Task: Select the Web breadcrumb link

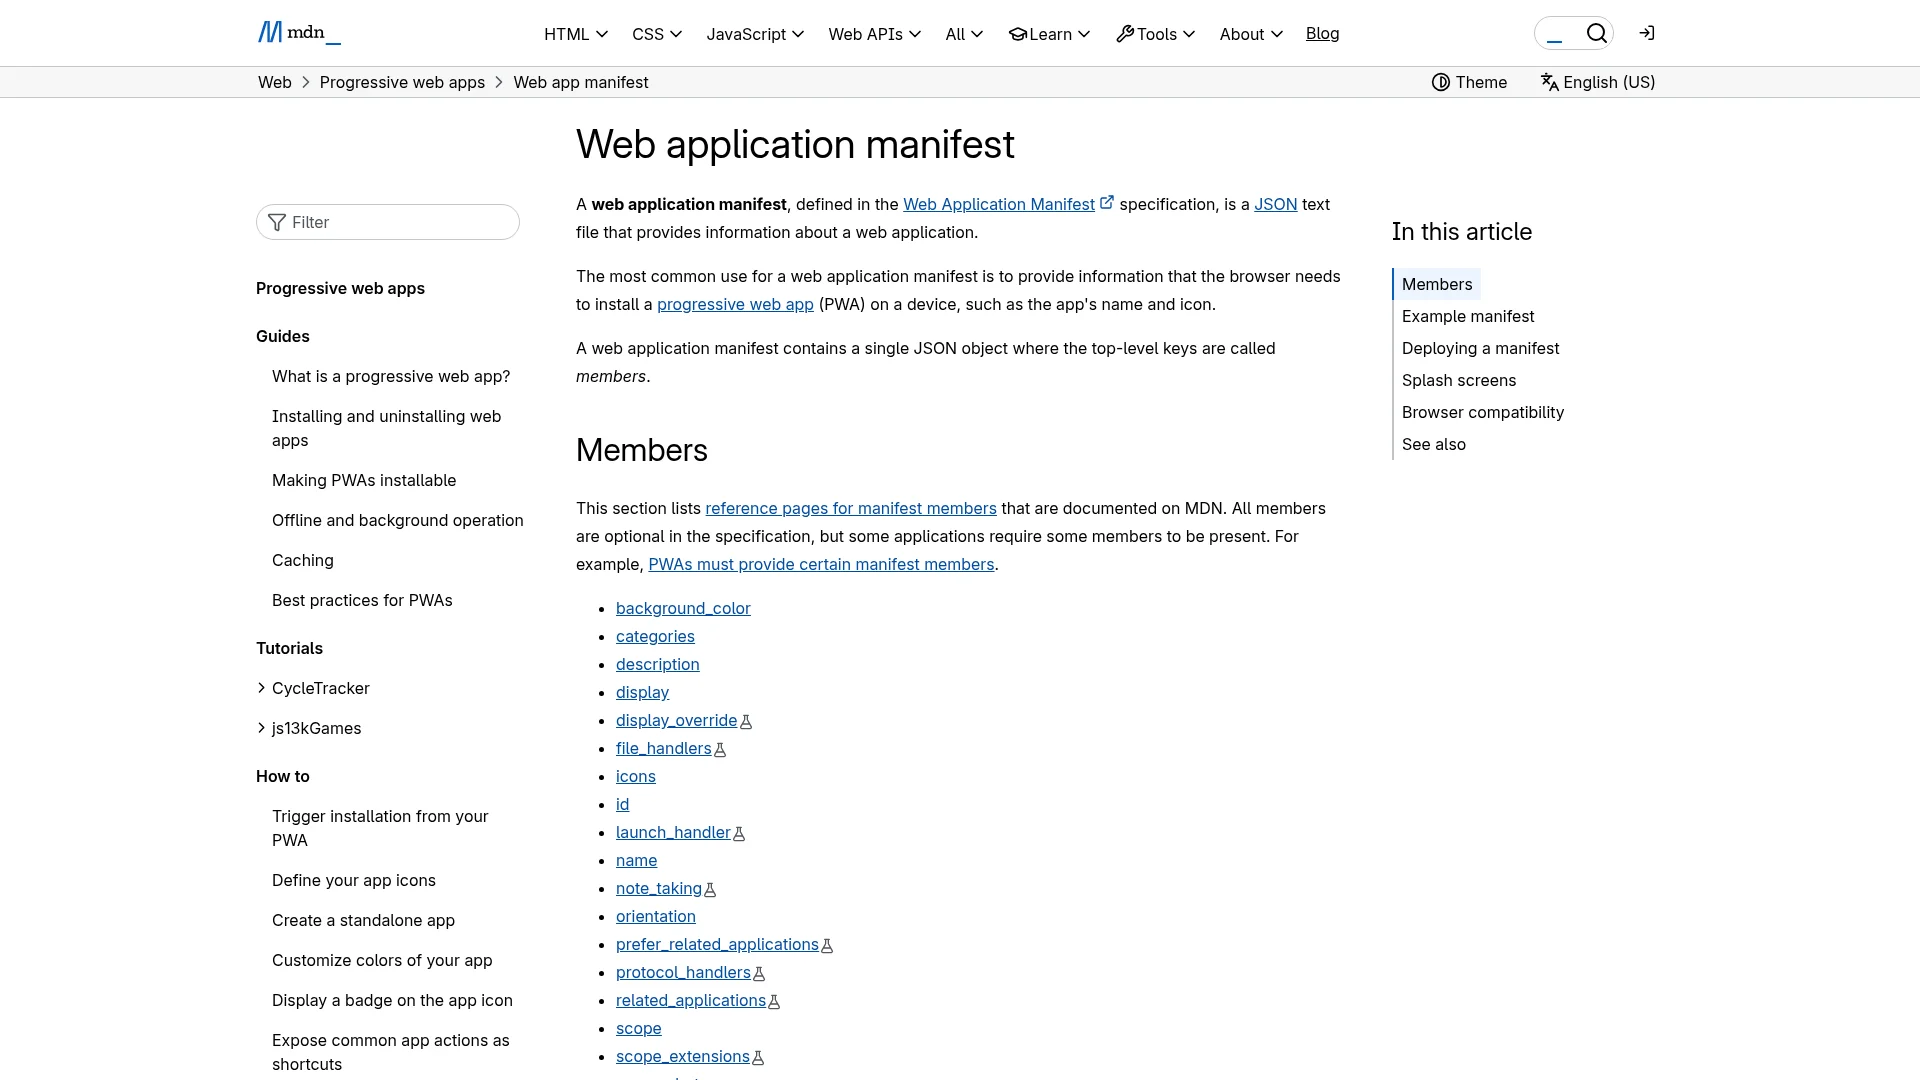Action: pos(274,82)
